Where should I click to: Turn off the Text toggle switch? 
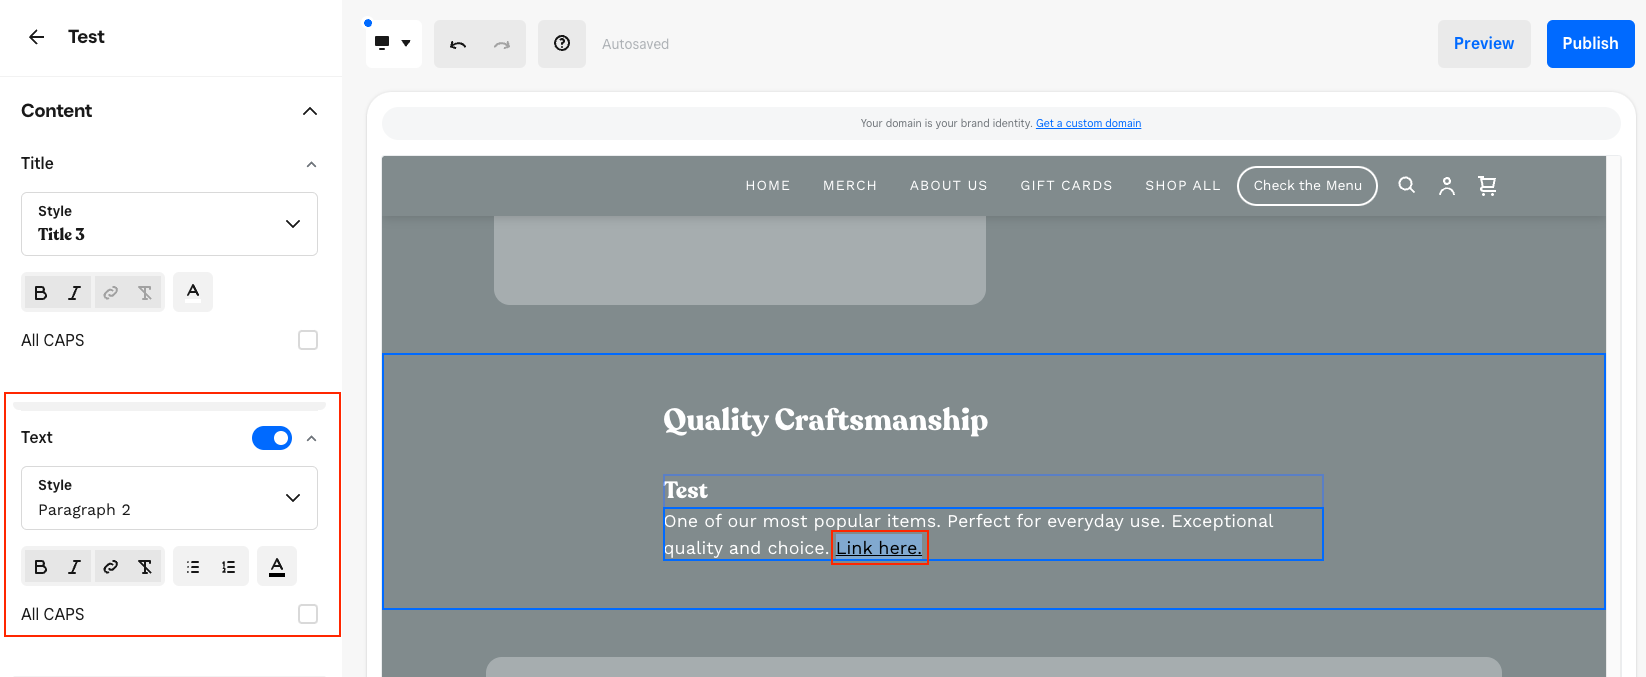tap(272, 438)
